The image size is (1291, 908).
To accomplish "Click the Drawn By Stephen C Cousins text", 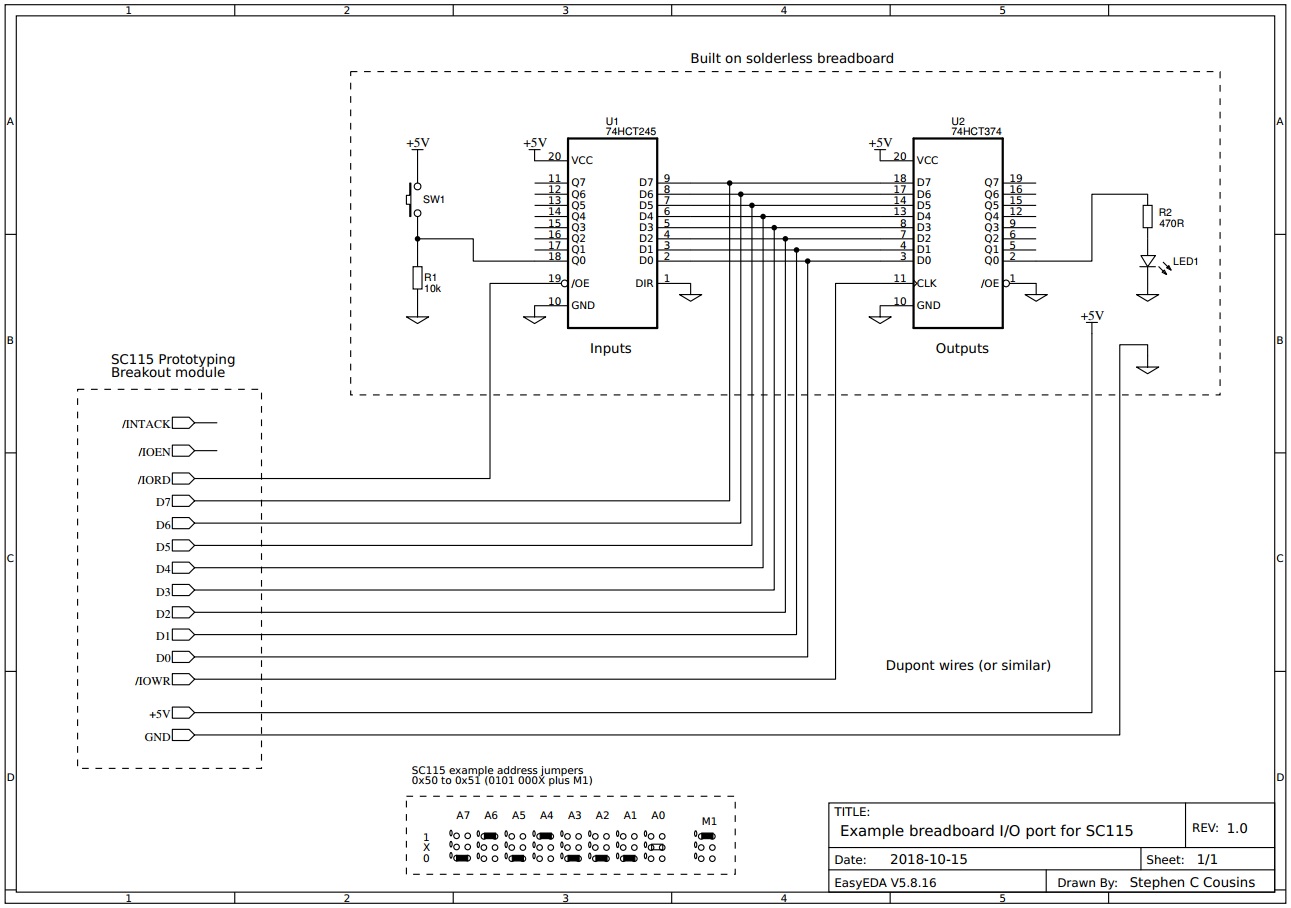I will coord(1158,882).
